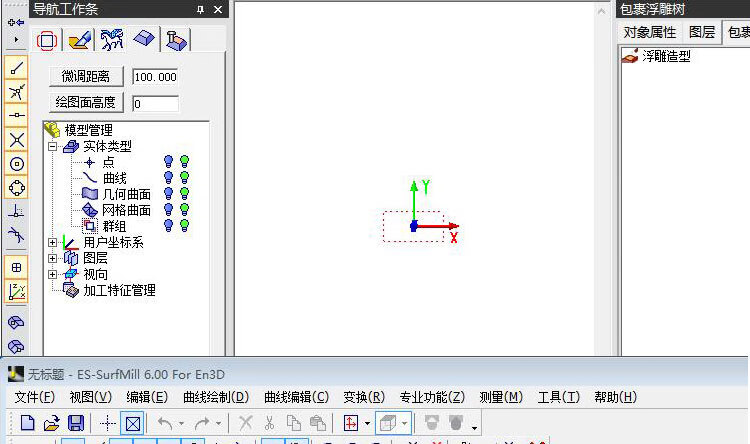Select the intersection snap tool
This screenshot has height=444, width=750.
tap(17, 92)
